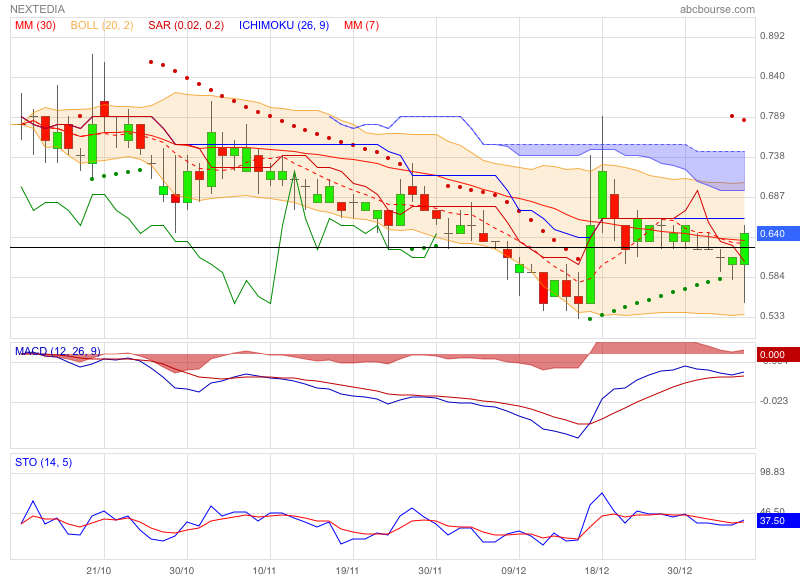Select the 0.738 price axis value
The height and width of the screenshot is (580, 800).
[x=772, y=156]
